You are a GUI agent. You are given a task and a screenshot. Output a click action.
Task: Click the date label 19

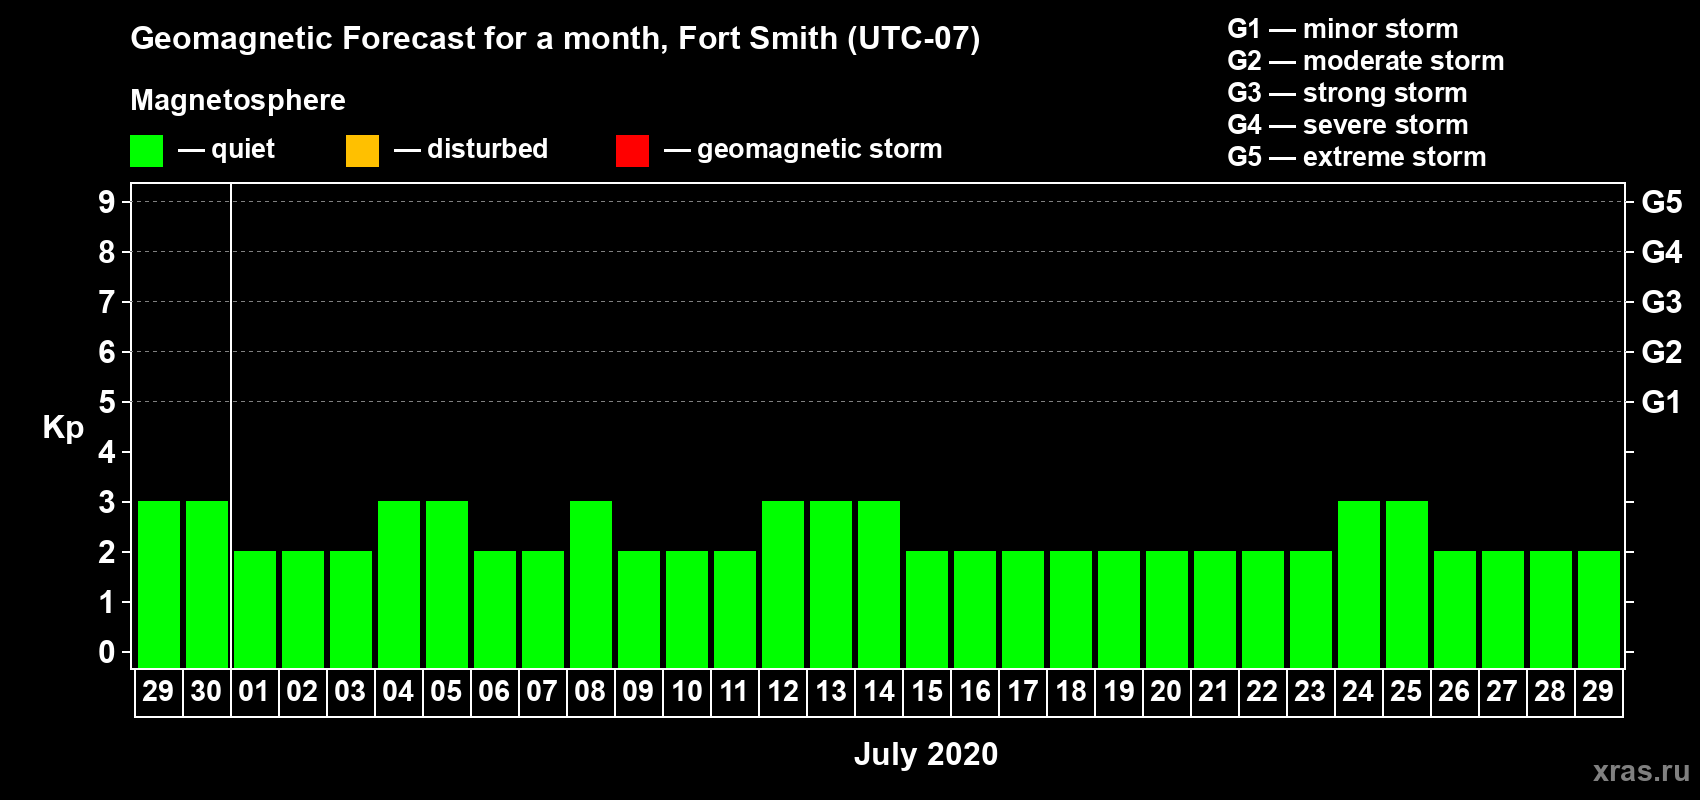pyautogui.click(x=1118, y=691)
